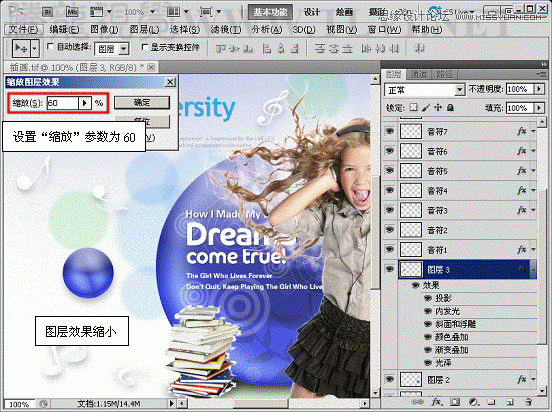Distribute top edges icon
The height and width of the screenshot is (412, 552).
click(x=320, y=49)
